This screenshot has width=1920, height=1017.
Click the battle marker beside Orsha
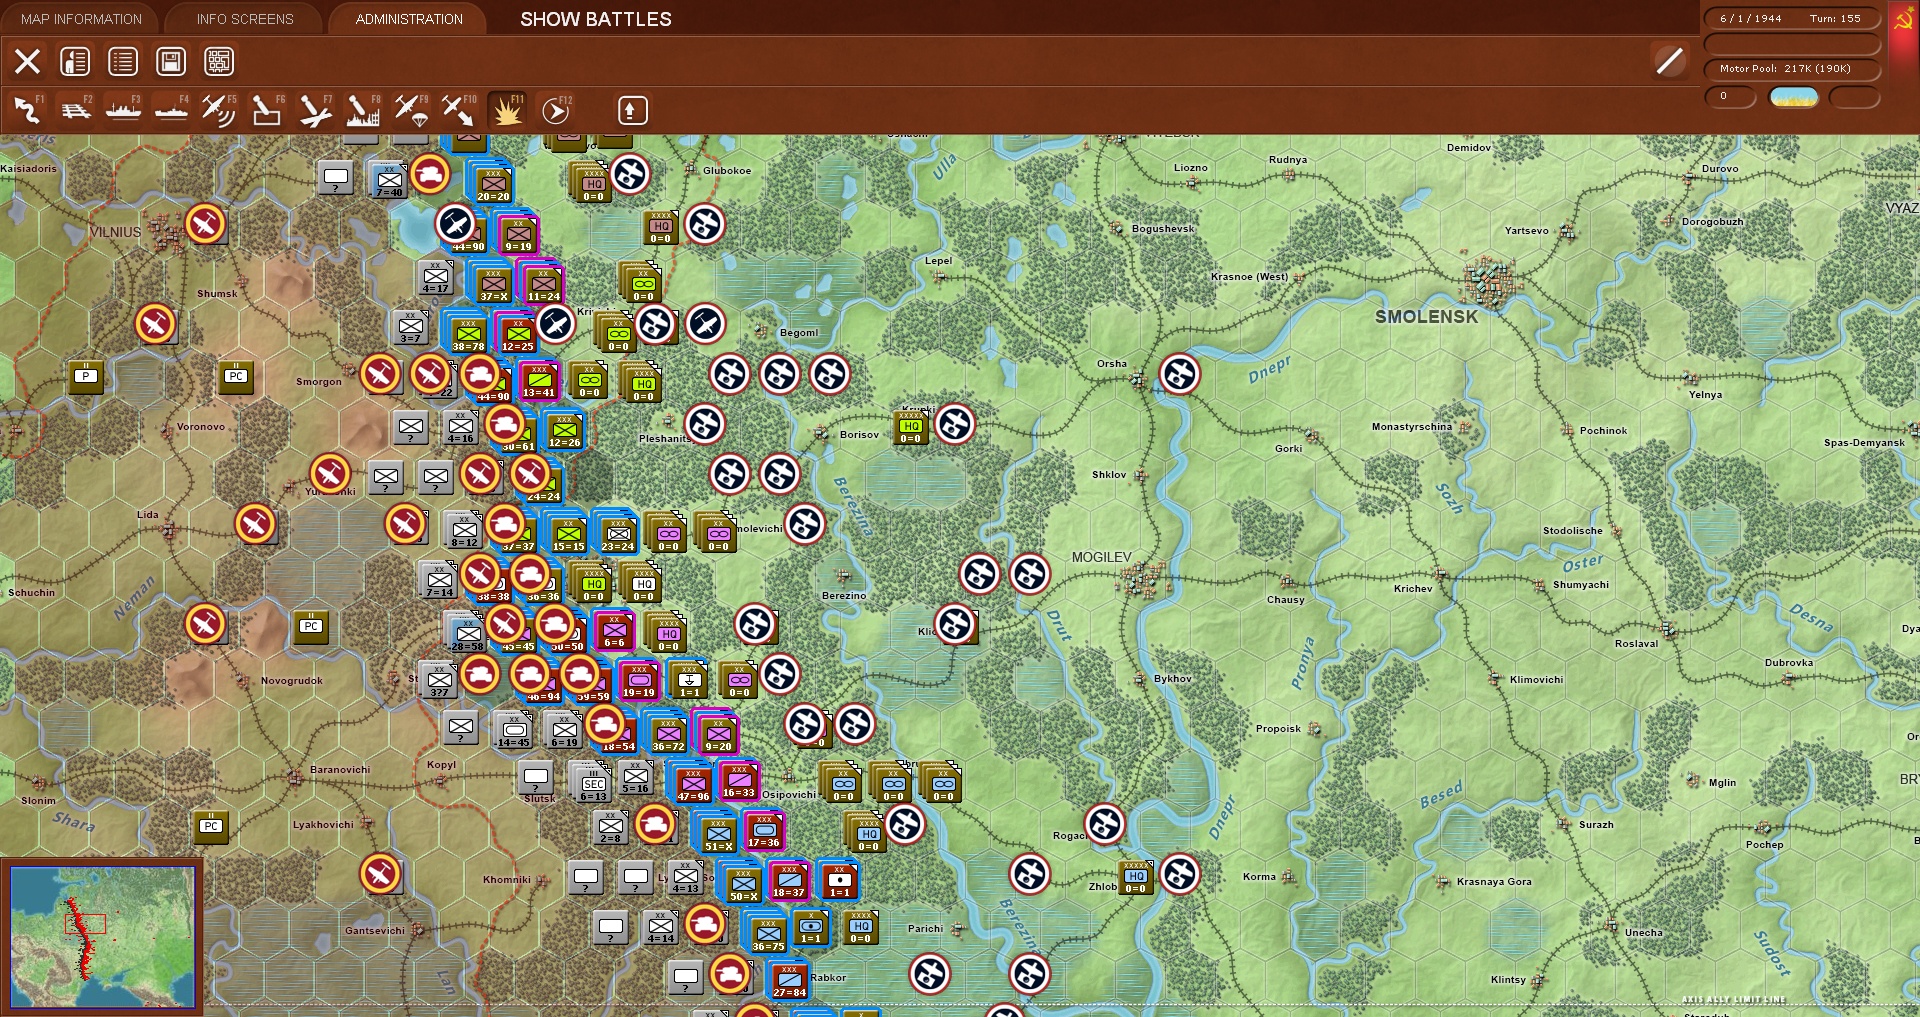(1180, 374)
